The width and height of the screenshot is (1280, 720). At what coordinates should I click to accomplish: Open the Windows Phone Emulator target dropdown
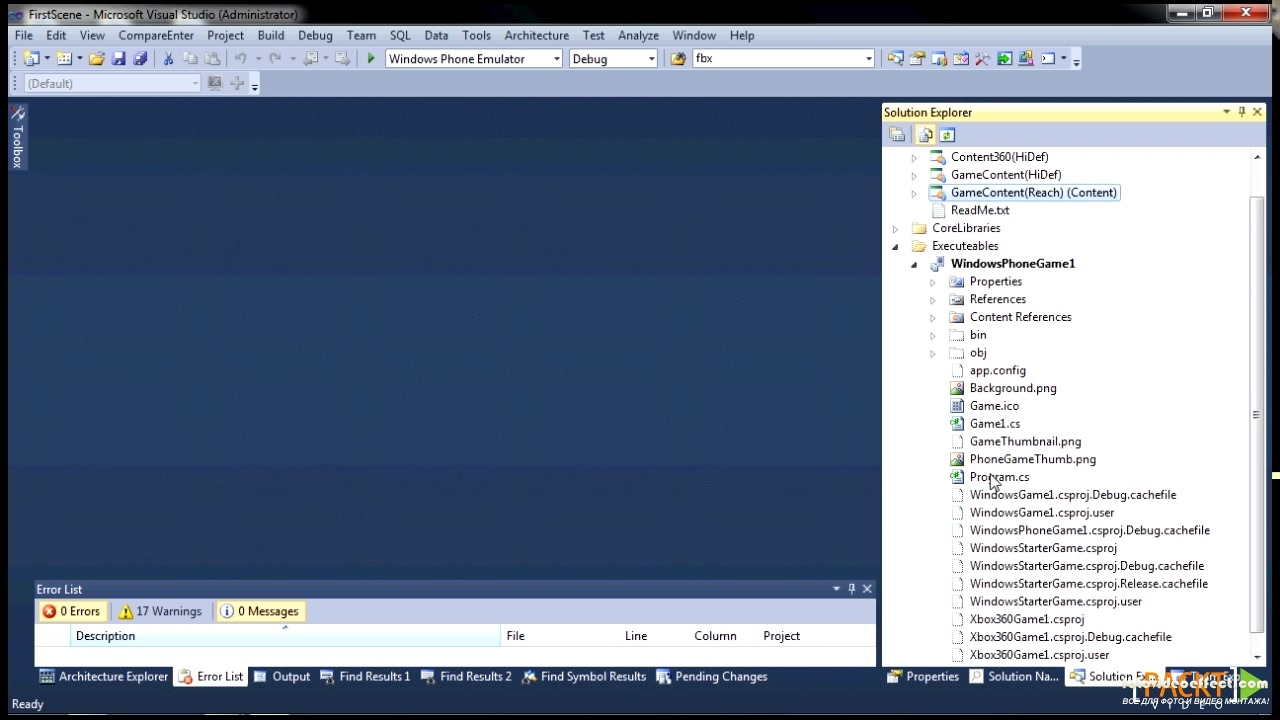click(x=557, y=59)
